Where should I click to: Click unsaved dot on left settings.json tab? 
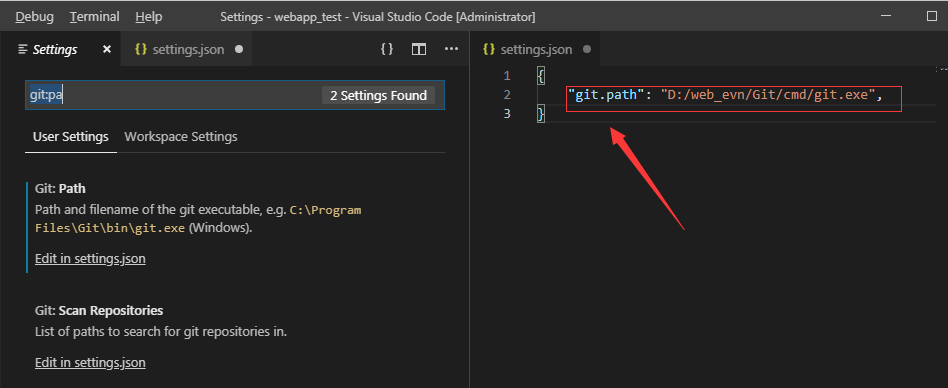[x=239, y=49]
